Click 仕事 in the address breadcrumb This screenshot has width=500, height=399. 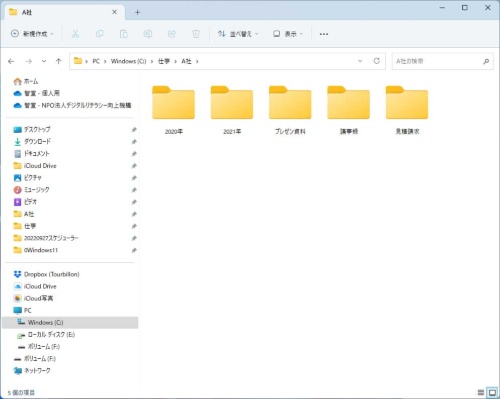click(164, 61)
